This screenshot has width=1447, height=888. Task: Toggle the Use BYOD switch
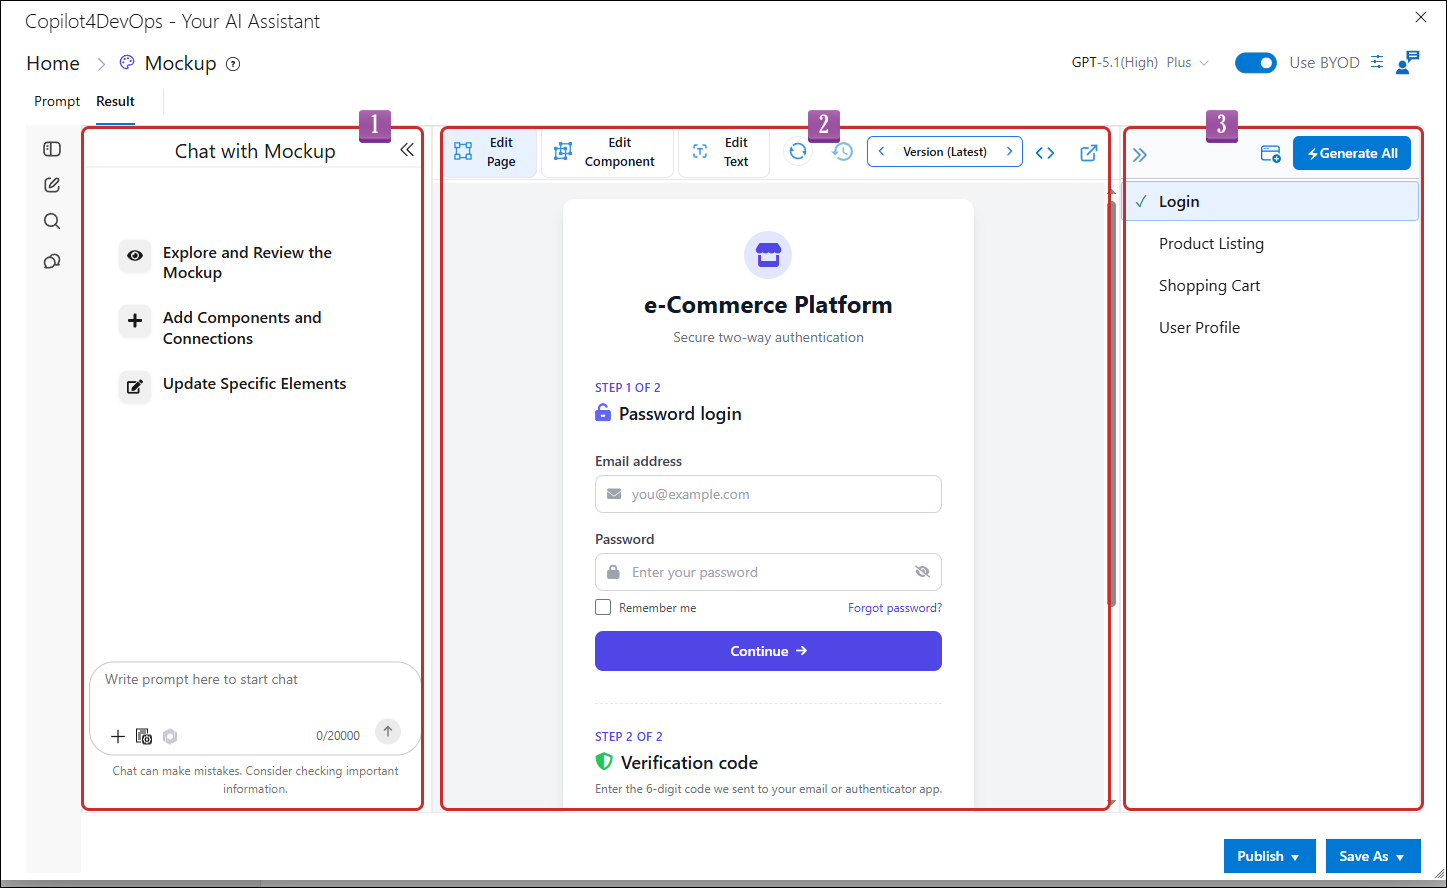coord(1256,63)
